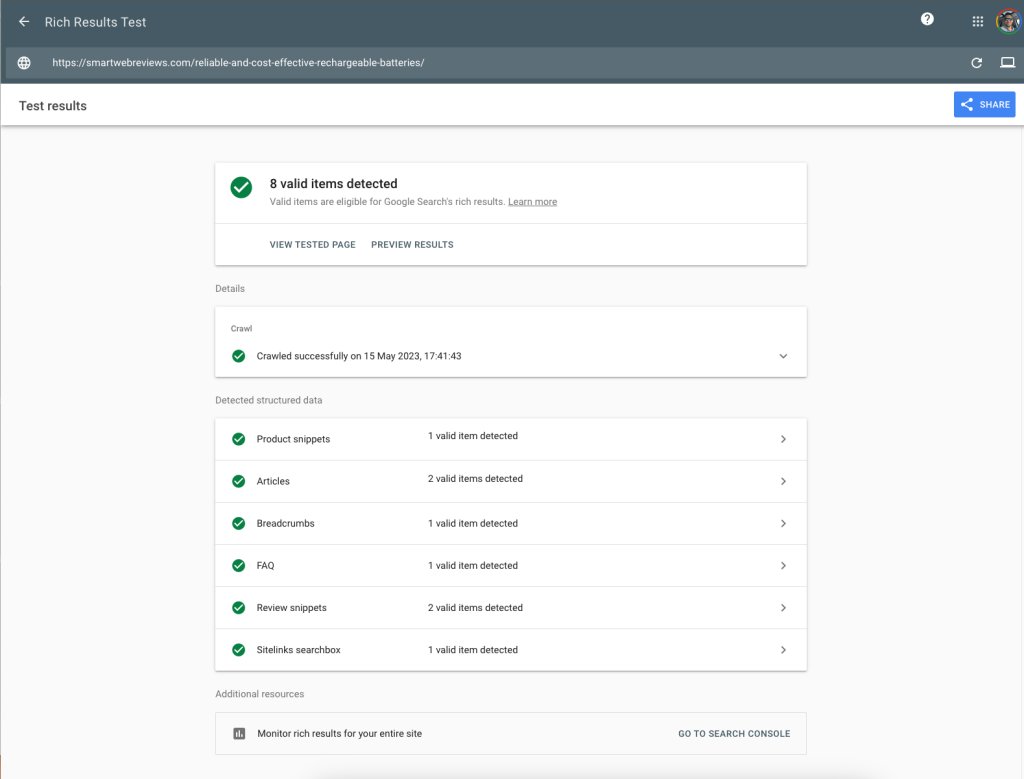Click the bar chart monitor icon
The image size is (1024, 779).
(x=239, y=733)
